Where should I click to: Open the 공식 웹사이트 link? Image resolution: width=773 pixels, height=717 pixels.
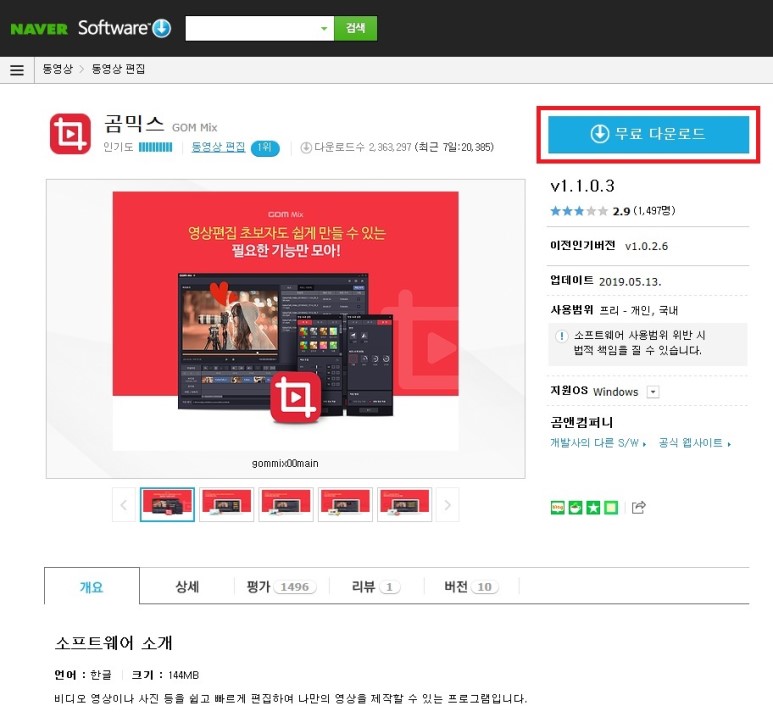pos(694,443)
